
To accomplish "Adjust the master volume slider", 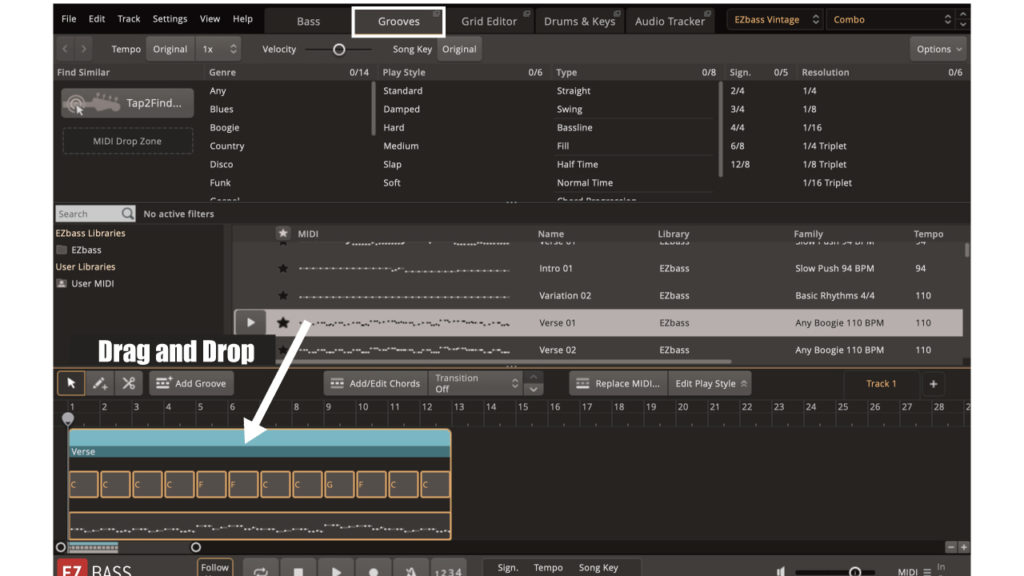I will [854, 572].
